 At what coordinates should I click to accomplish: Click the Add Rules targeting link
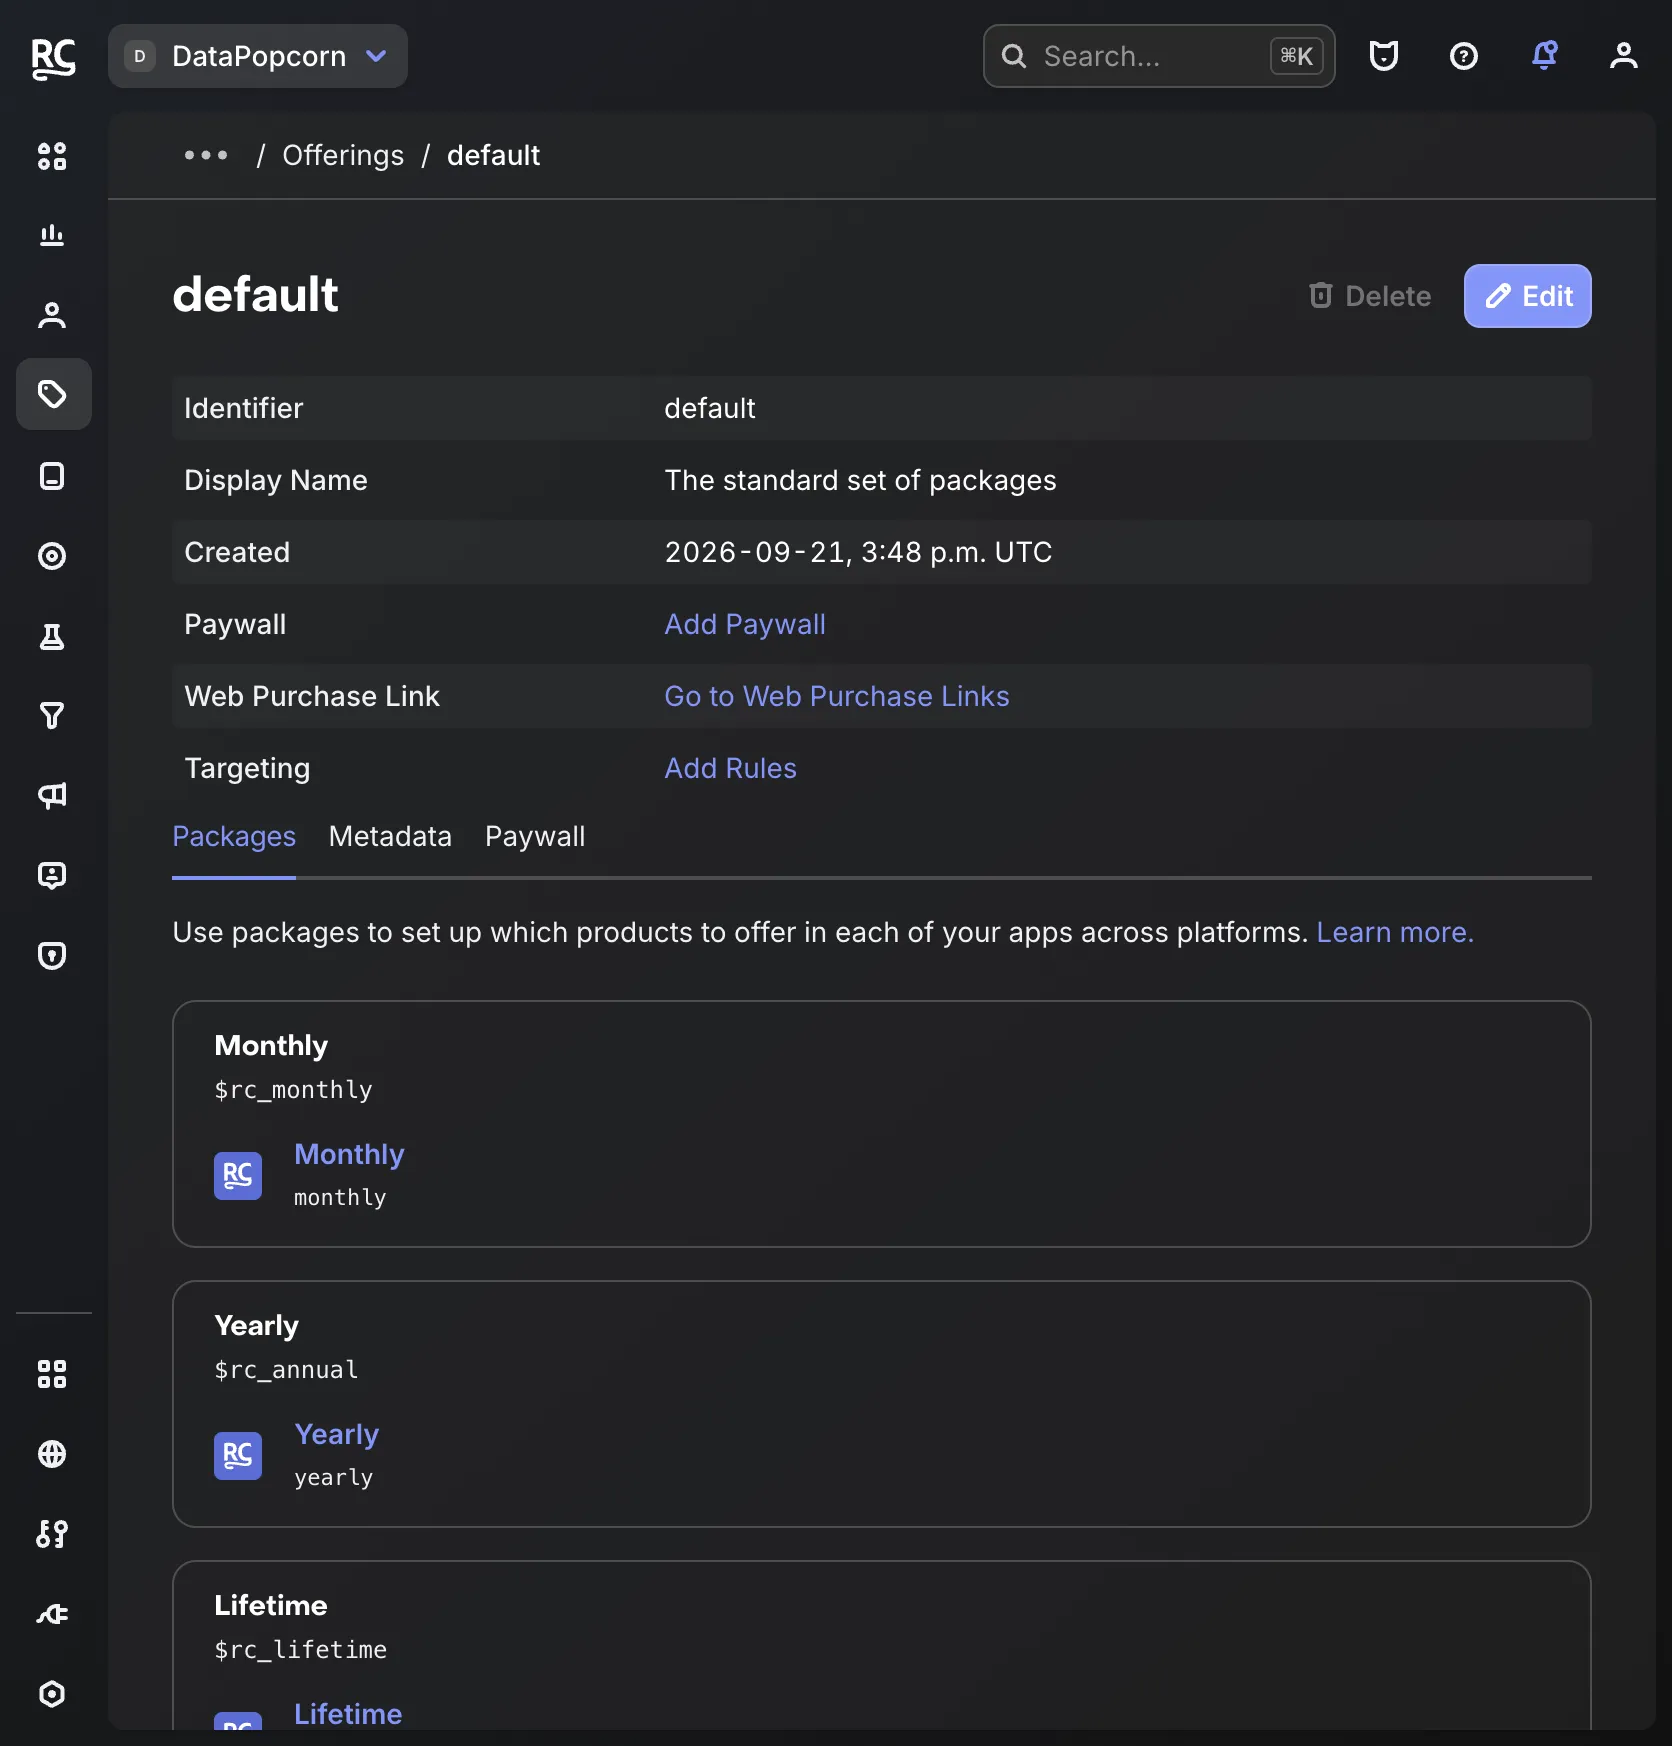click(731, 768)
